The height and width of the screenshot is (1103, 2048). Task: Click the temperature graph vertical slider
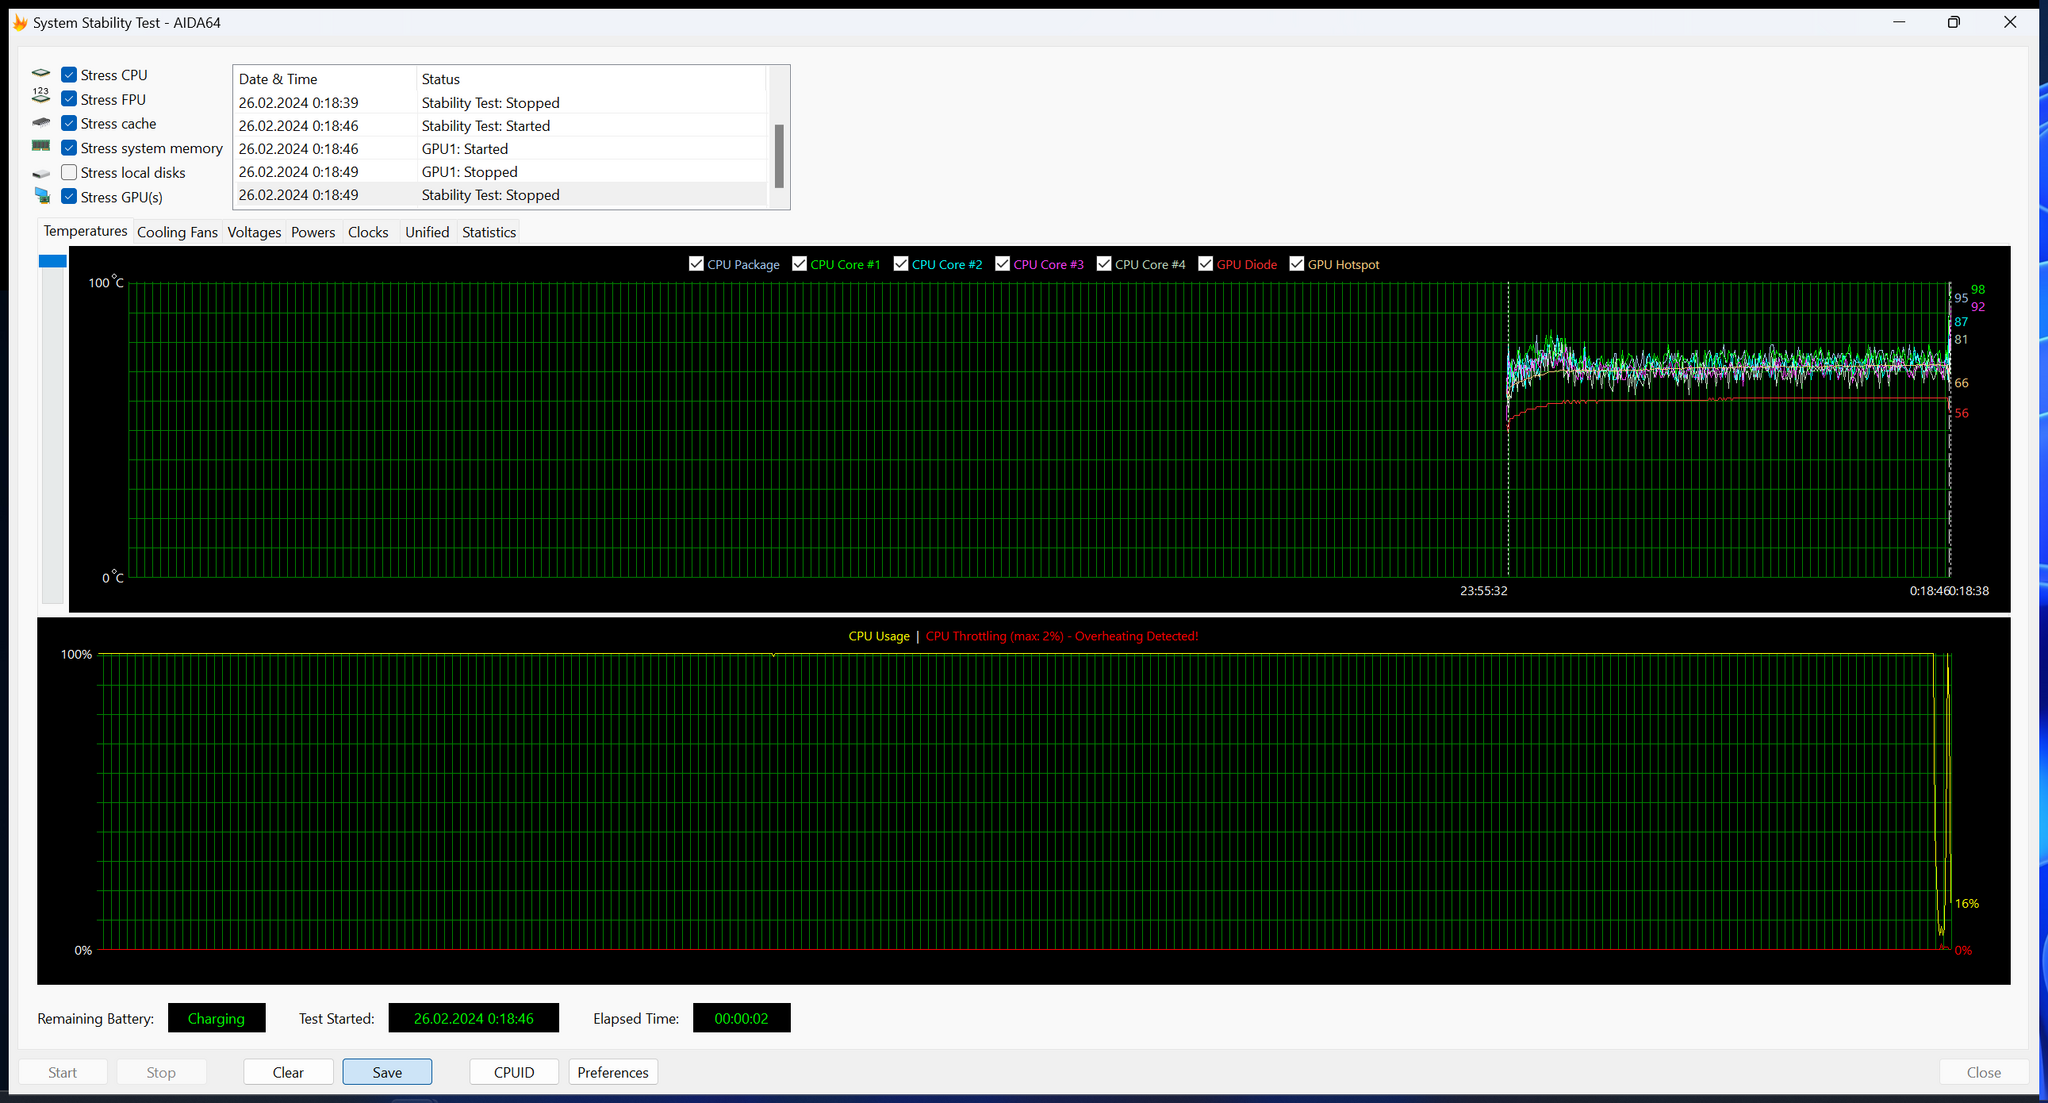coord(52,262)
